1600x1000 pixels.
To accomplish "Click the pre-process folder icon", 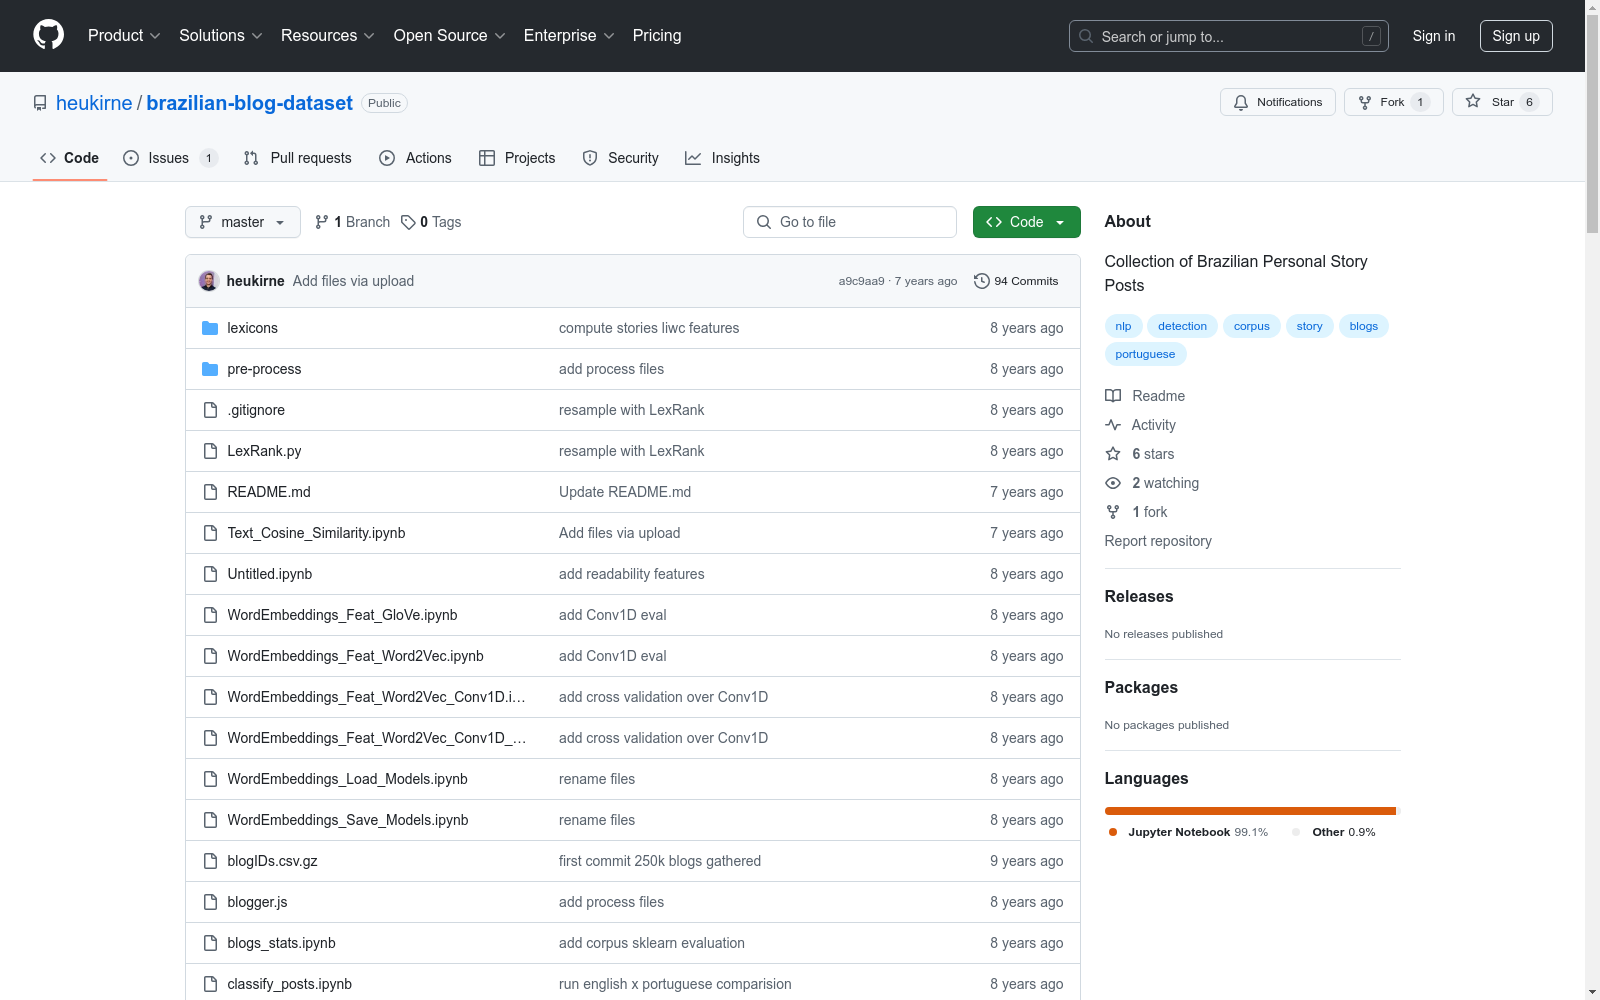I will pos(210,369).
